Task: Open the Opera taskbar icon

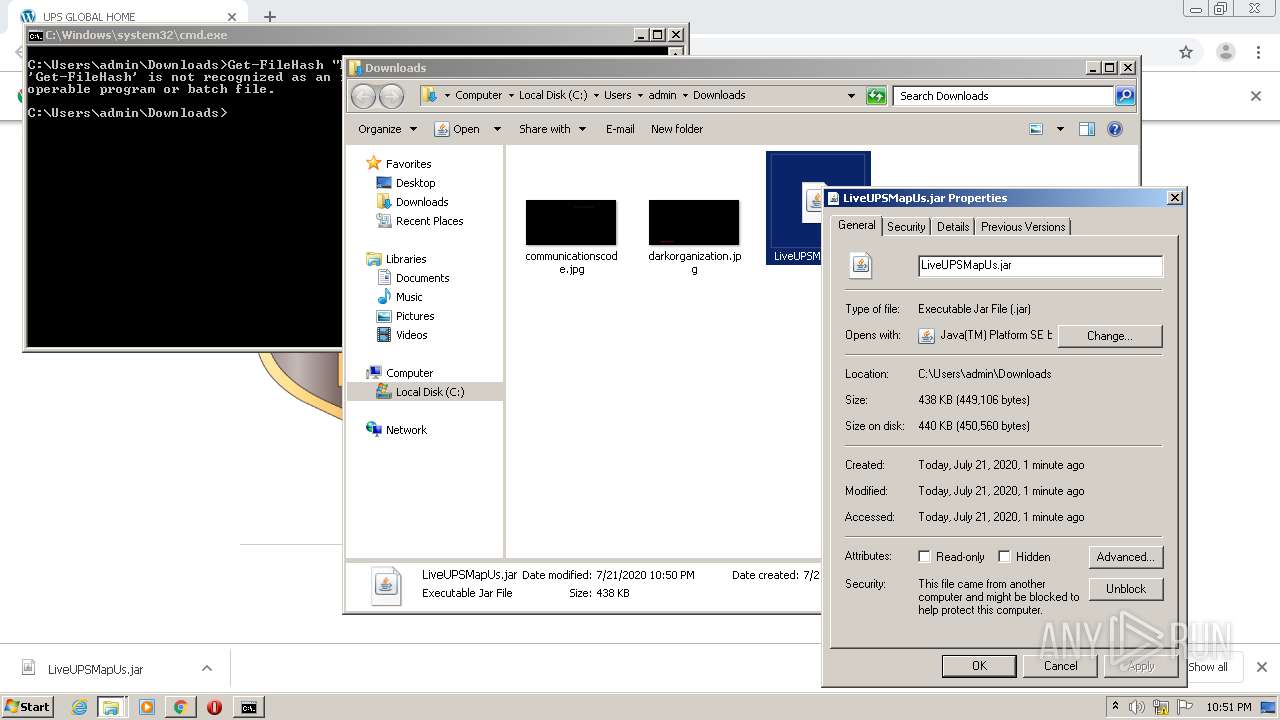Action: click(x=214, y=707)
